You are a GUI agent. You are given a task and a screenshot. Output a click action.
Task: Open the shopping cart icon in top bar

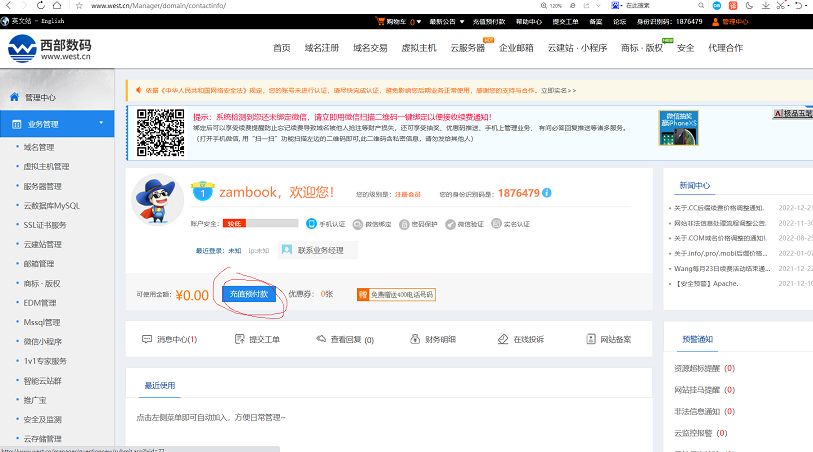pyautogui.click(x=381, y=21)
